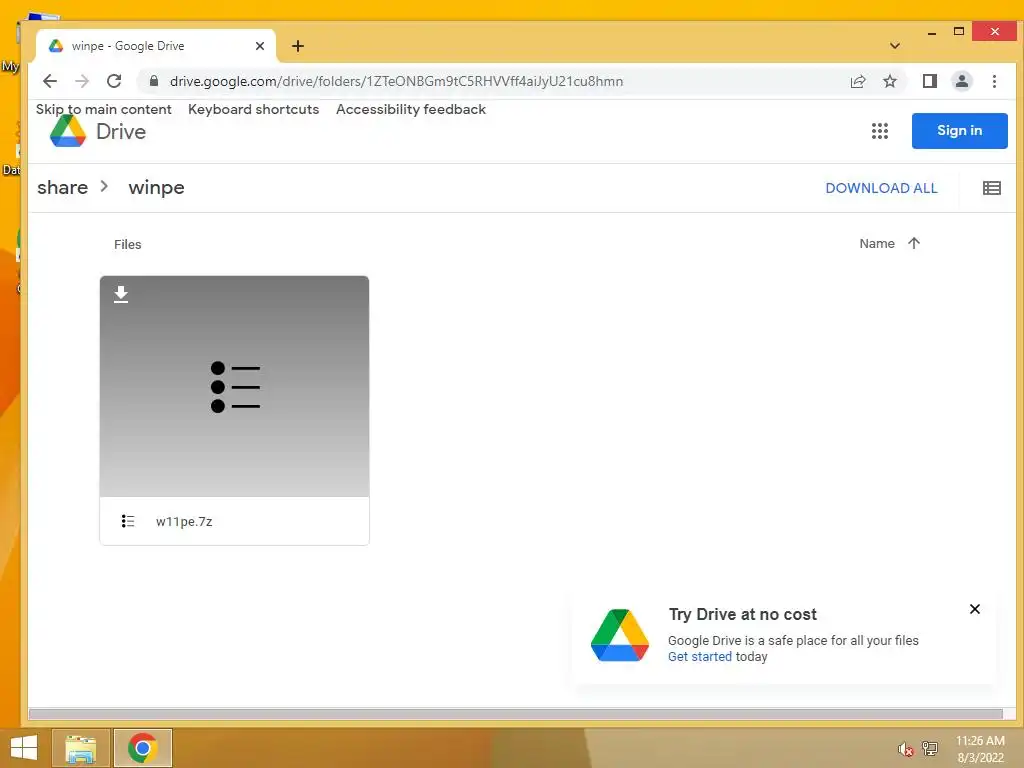Open Chrome's three-dot menu
Viewport: 1024px width, 768px height.
tap(994, 81)
